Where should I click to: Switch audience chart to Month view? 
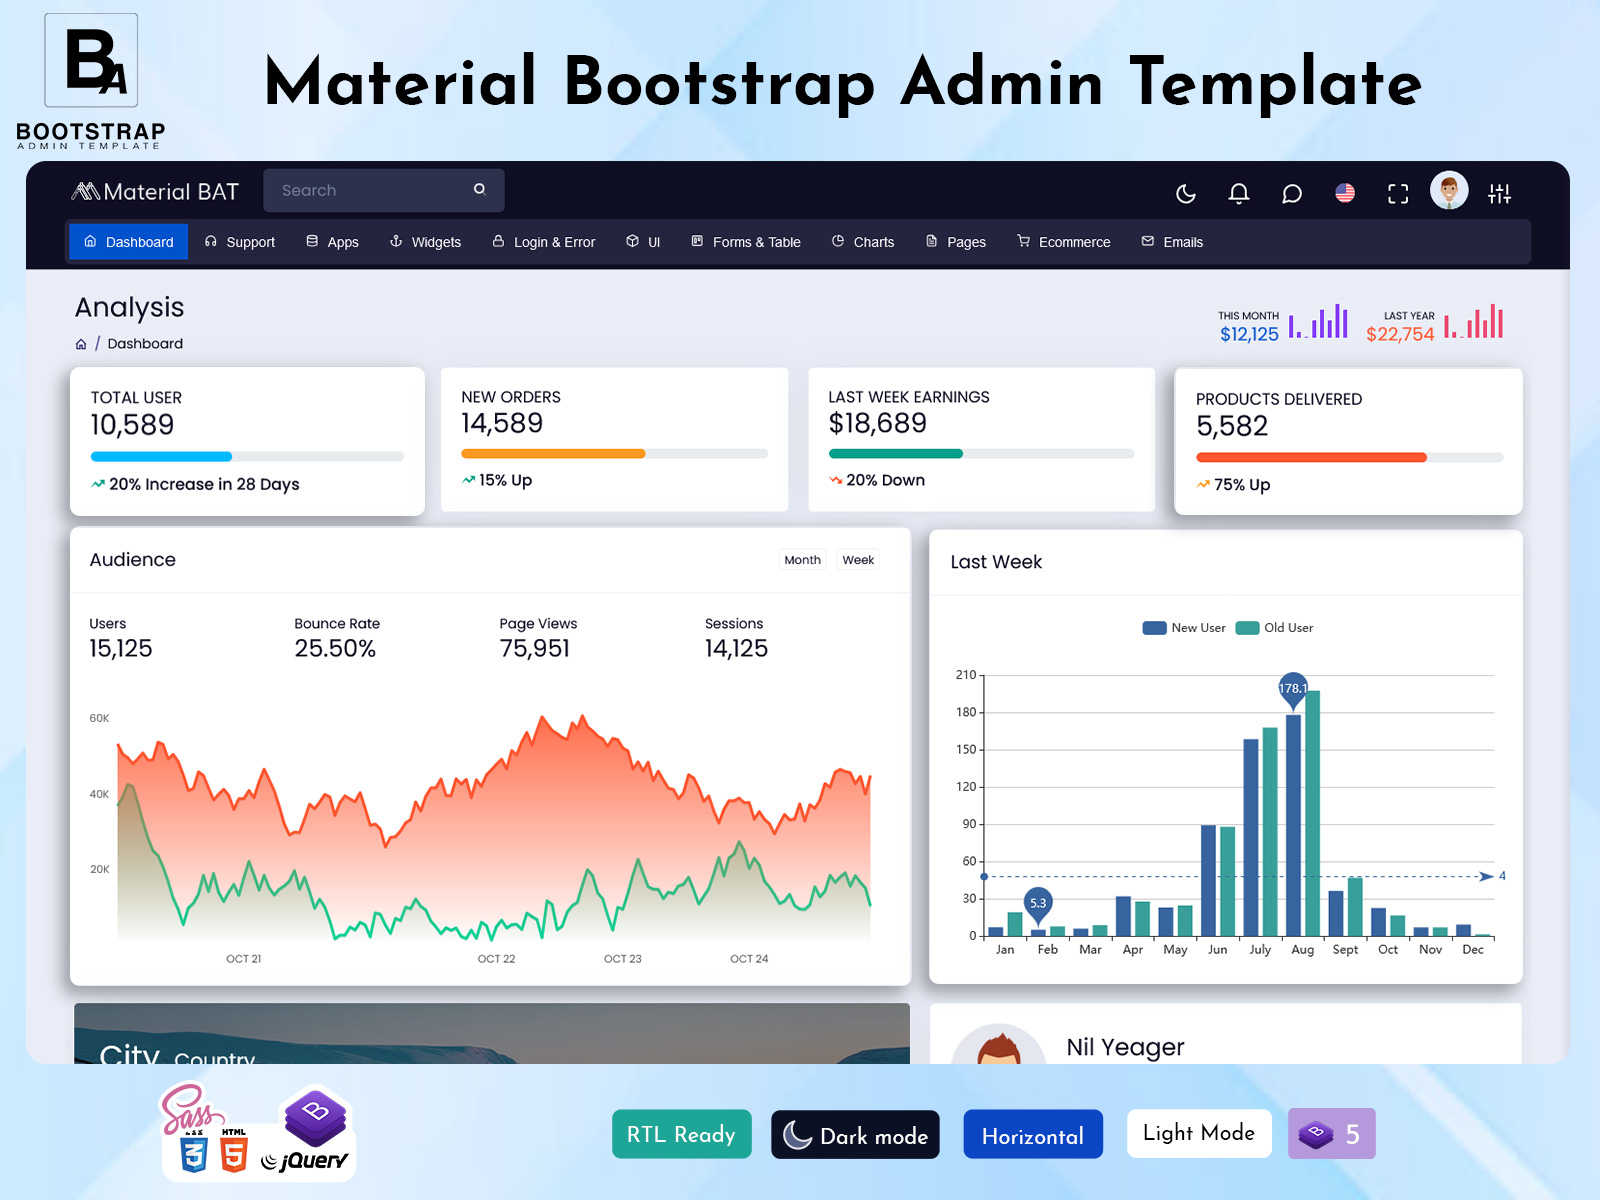[802, 559]
